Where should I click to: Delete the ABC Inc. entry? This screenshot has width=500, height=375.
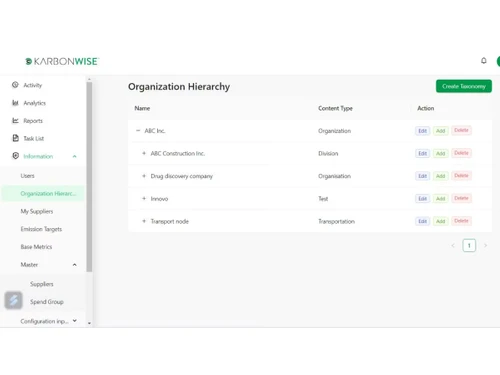pos(461,130)
